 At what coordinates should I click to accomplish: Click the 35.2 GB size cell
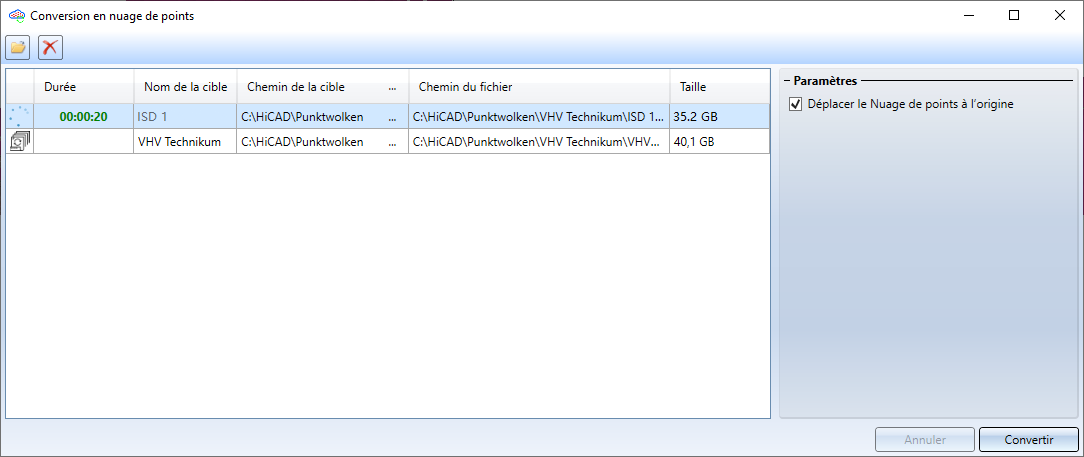coord(720,117)
